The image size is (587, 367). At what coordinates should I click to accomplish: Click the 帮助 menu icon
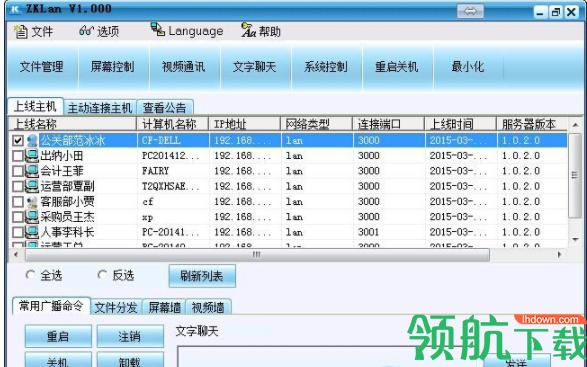[x=248, y=30]
